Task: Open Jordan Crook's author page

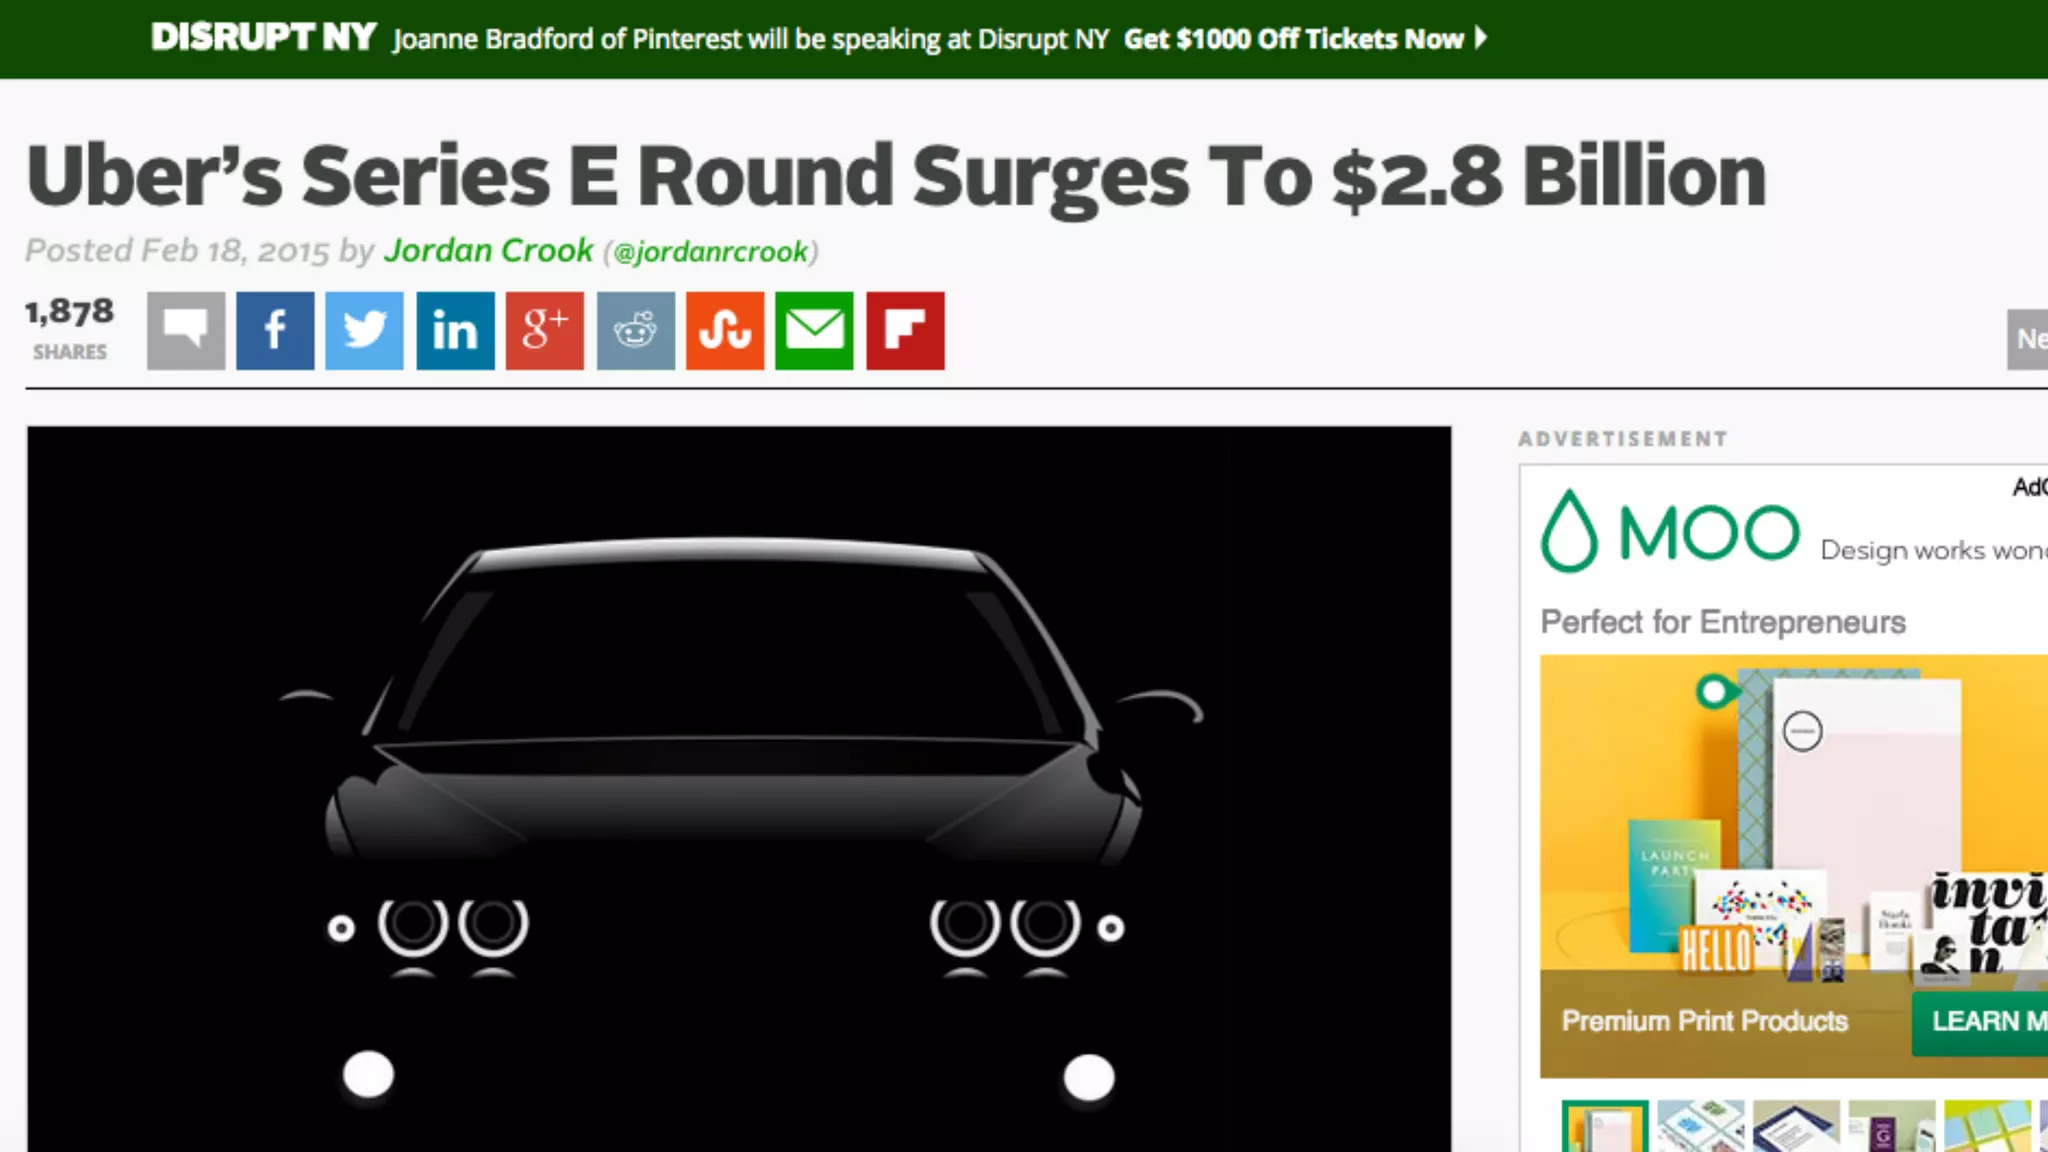Action: pos(489,250)
